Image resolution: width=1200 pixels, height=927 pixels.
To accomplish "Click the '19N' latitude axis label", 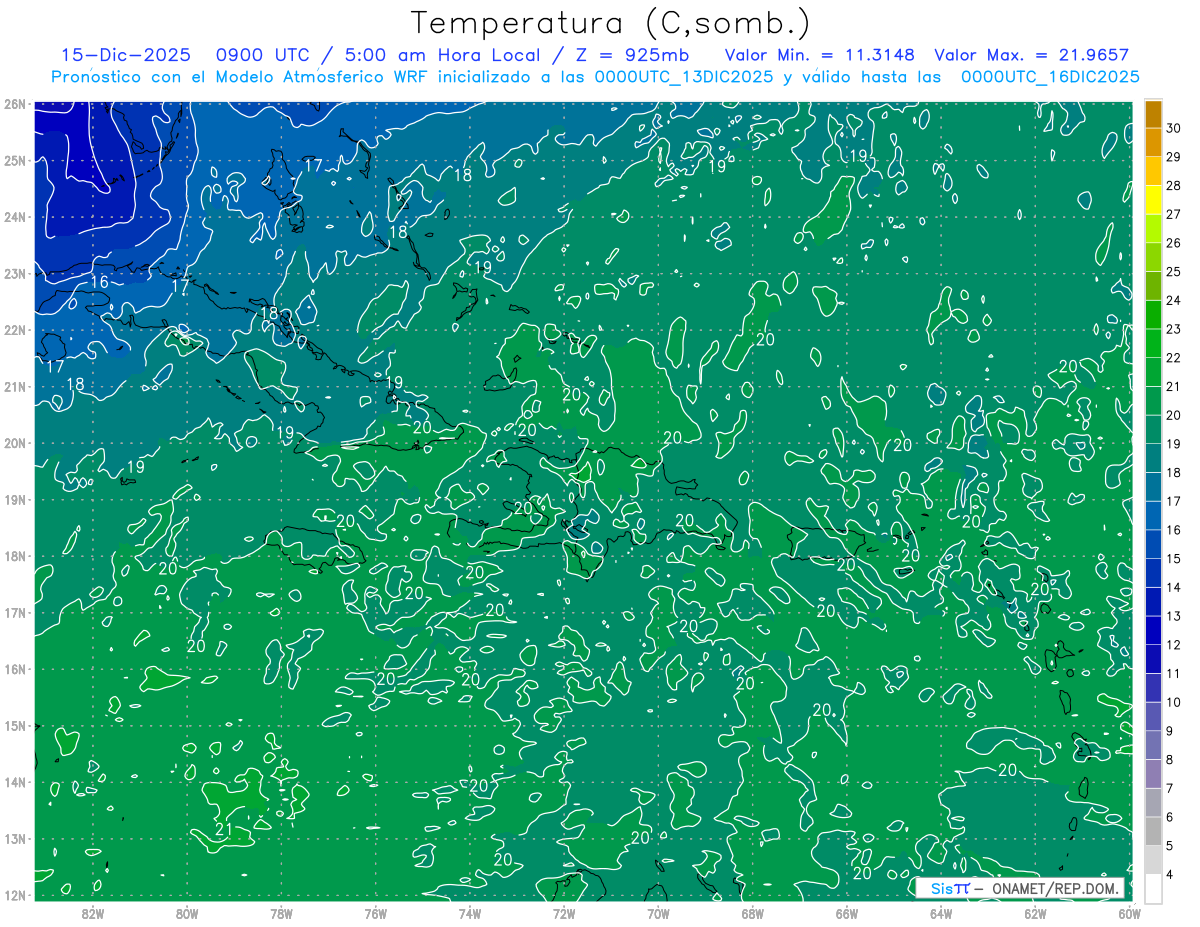I will tap(14, 500).
